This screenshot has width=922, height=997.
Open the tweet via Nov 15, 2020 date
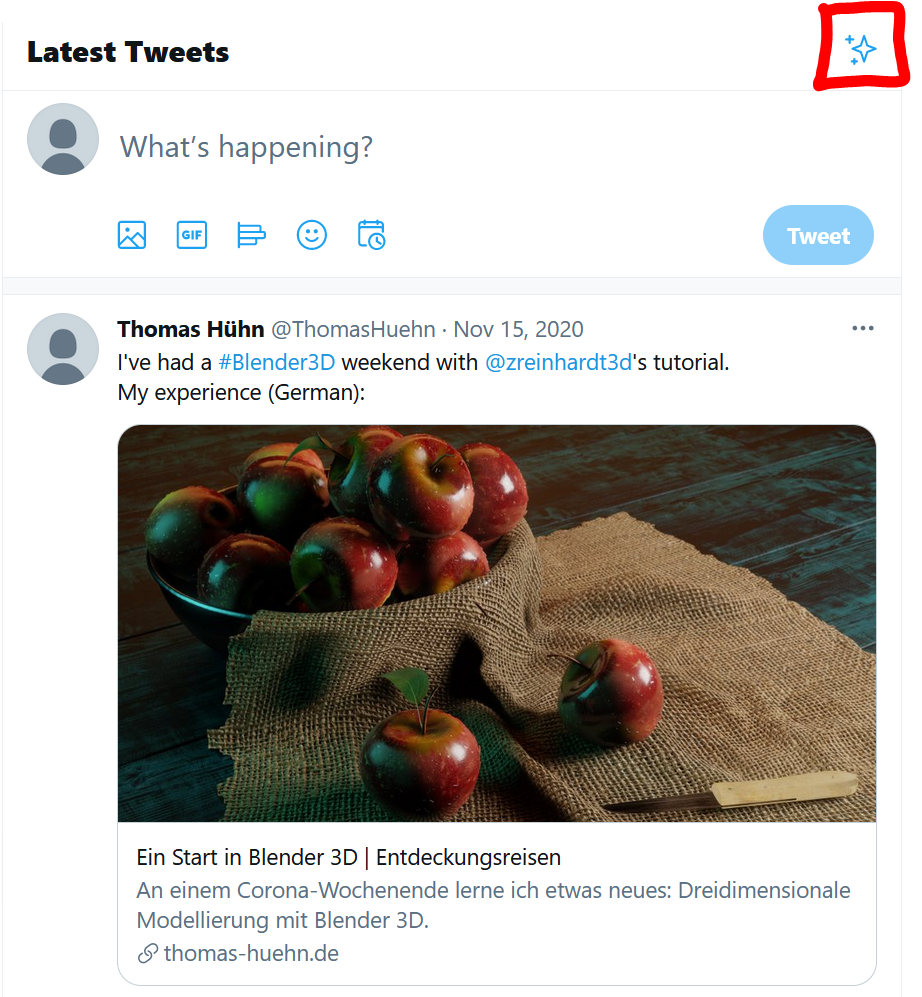(x=518, y=330)
